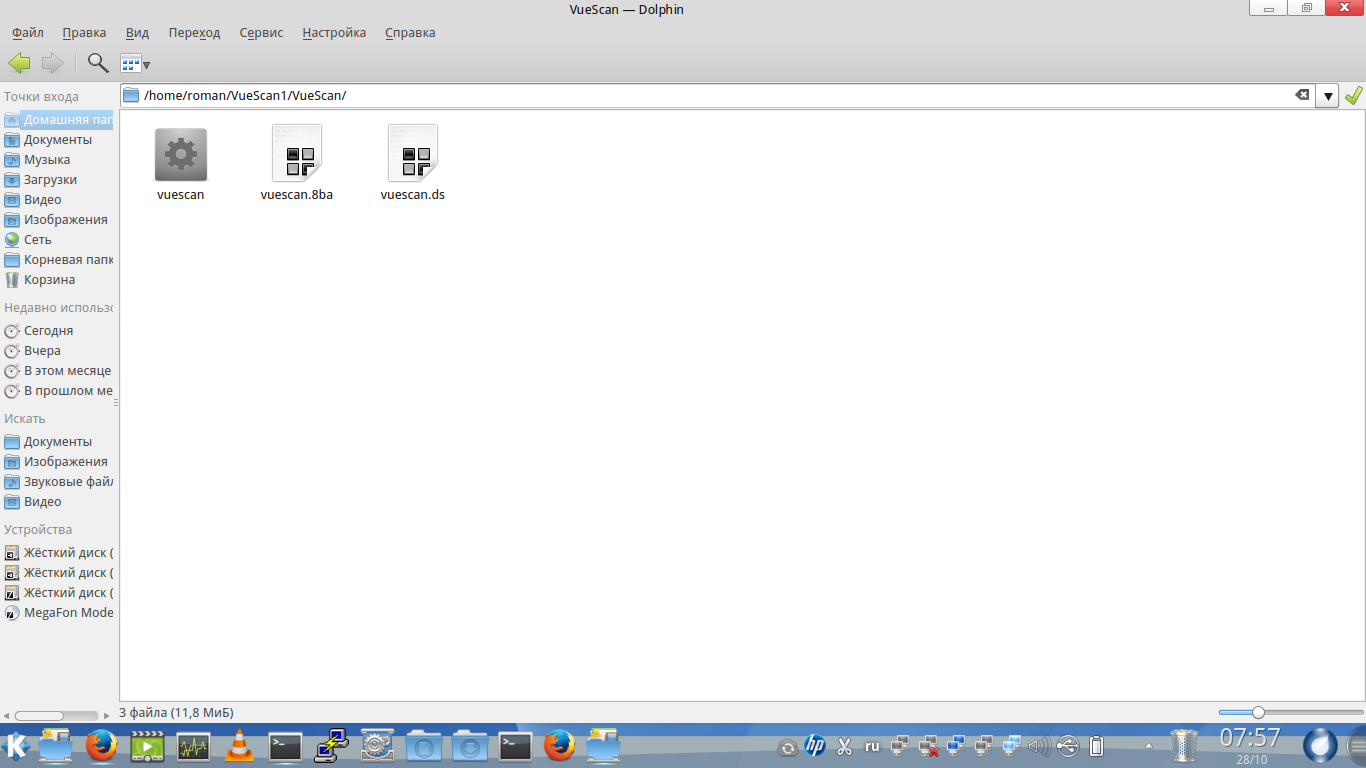Go back with the green Back arrow
The image size is (1366, 768).
[x=20, y=64]
